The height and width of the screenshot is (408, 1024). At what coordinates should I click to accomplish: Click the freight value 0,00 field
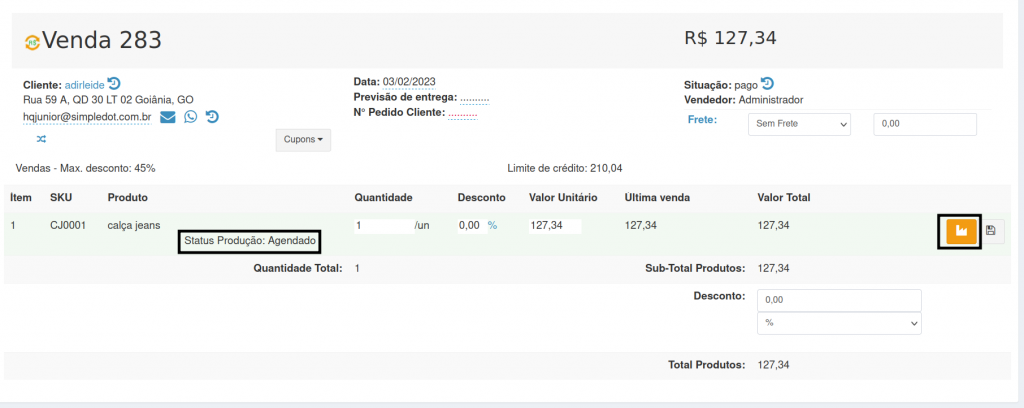pyautogui.click(x=924, y=124)
